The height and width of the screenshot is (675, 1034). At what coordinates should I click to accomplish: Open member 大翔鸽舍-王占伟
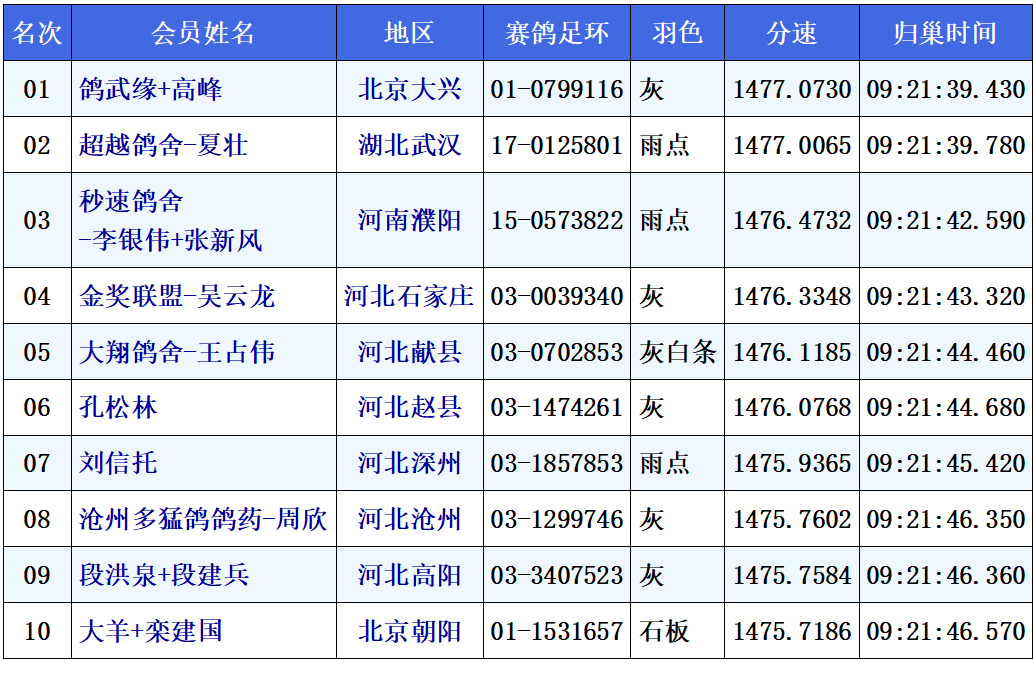coord(177,353)
